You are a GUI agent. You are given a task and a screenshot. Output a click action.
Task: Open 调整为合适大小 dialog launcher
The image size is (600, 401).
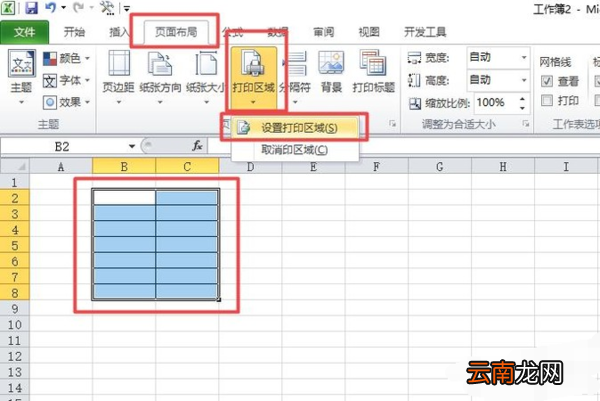click(526, 124)
